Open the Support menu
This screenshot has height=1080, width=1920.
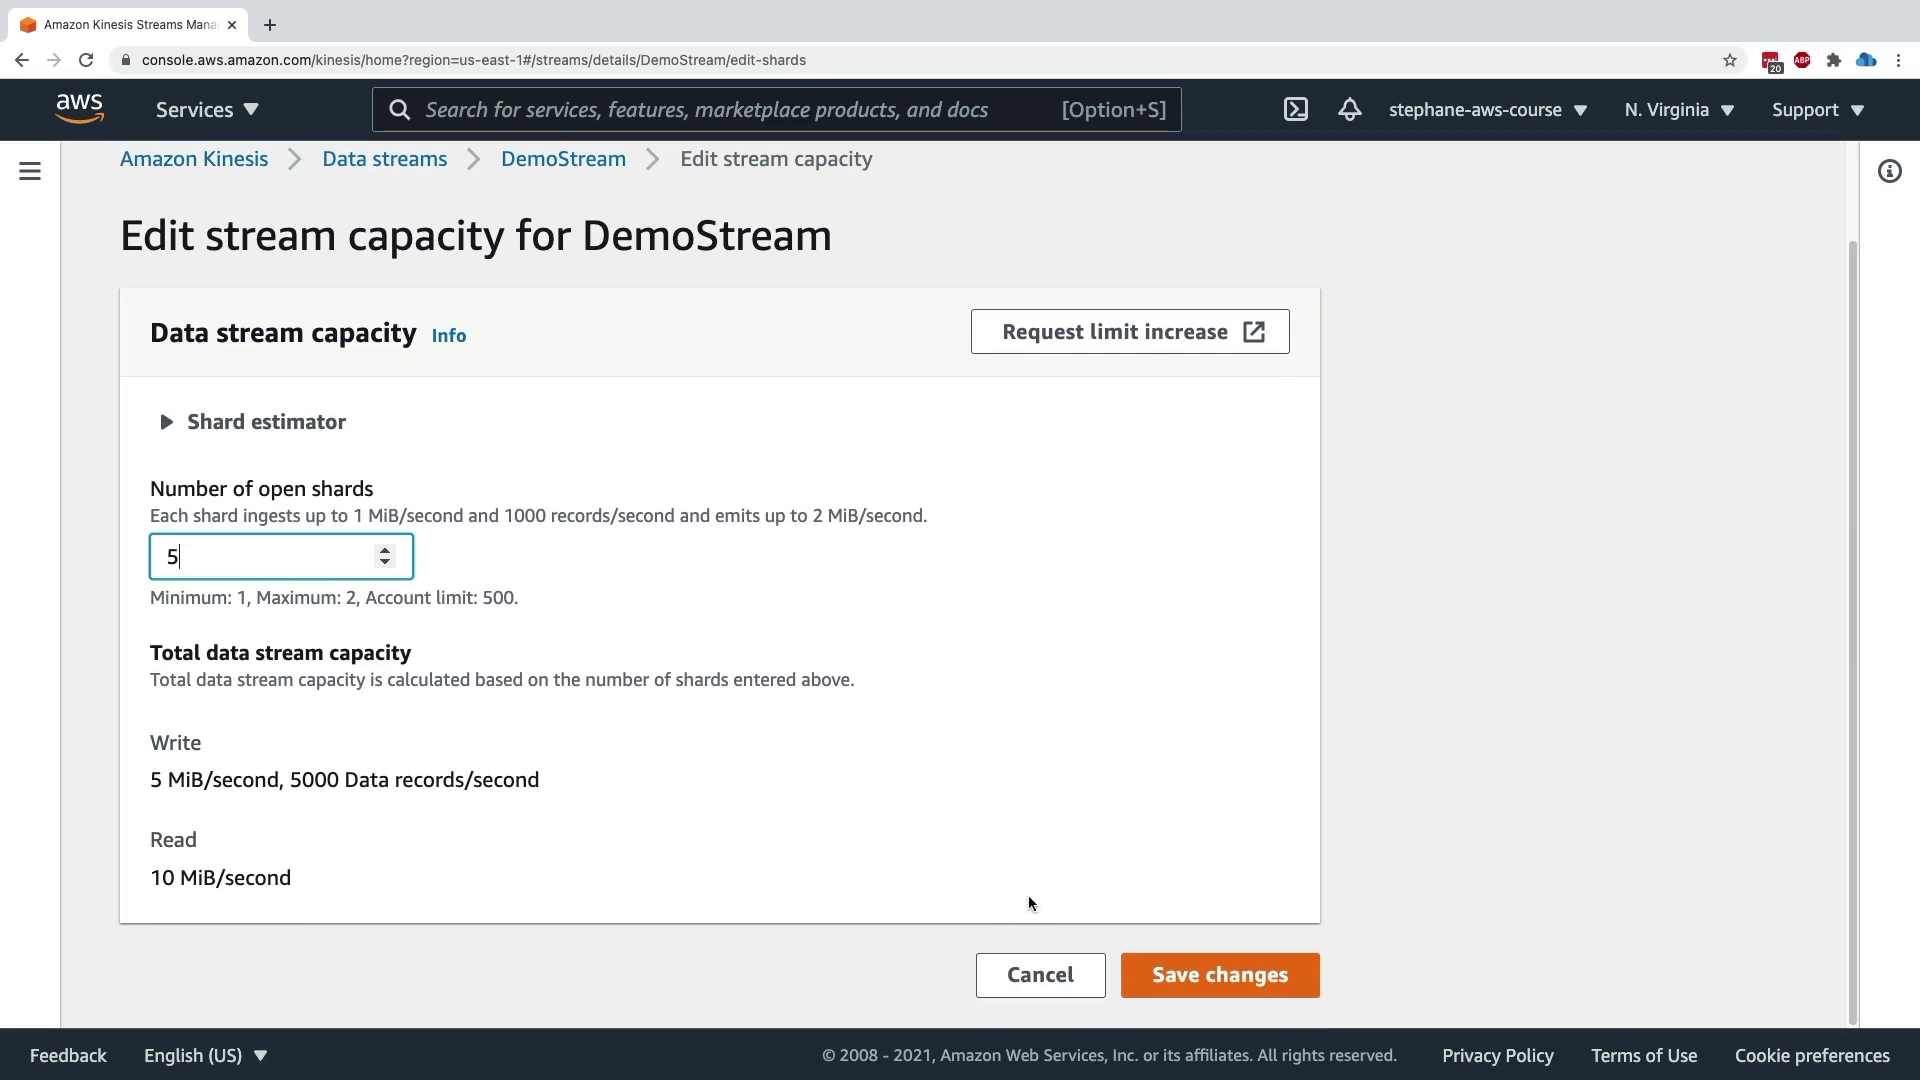[1817, 110]
